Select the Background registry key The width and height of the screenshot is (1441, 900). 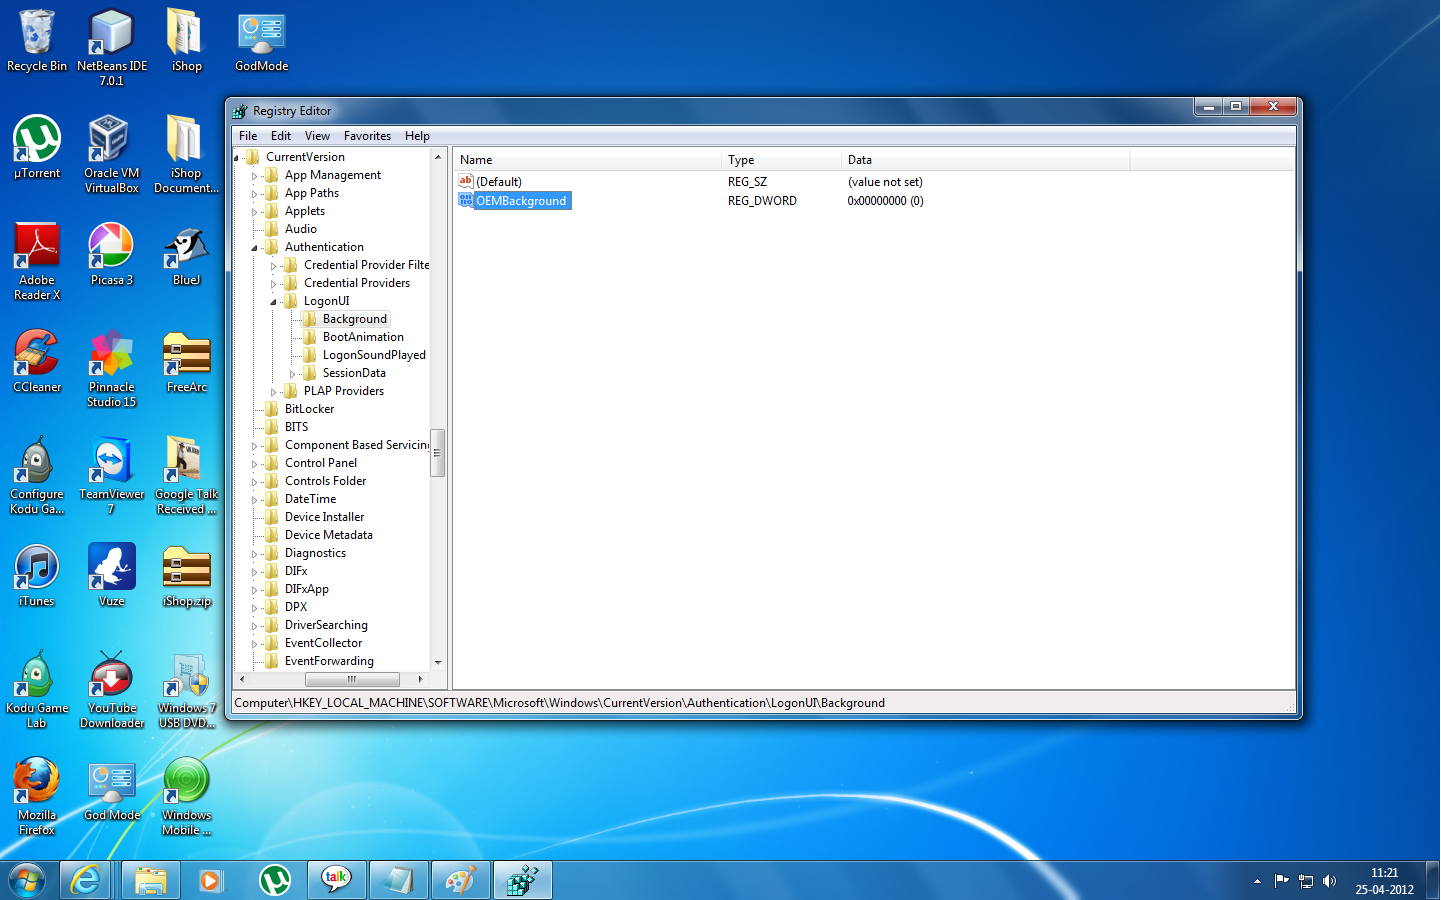(355, 319)
